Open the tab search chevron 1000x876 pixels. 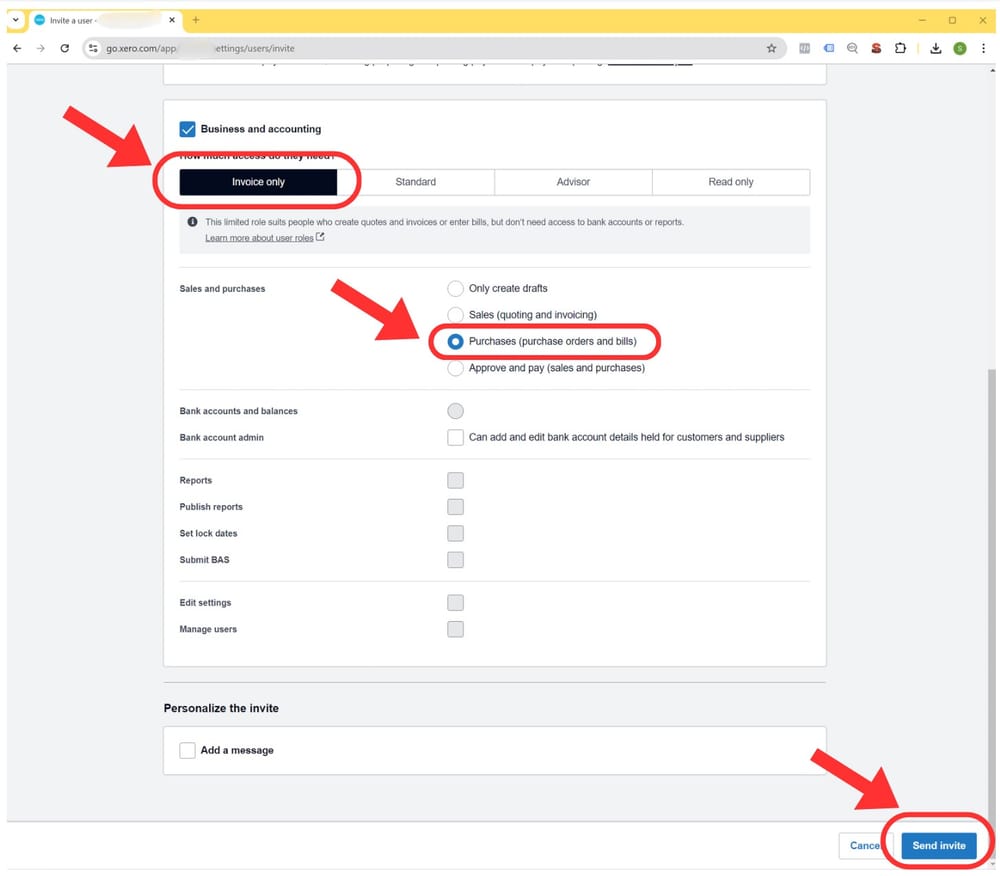point(14,20)
